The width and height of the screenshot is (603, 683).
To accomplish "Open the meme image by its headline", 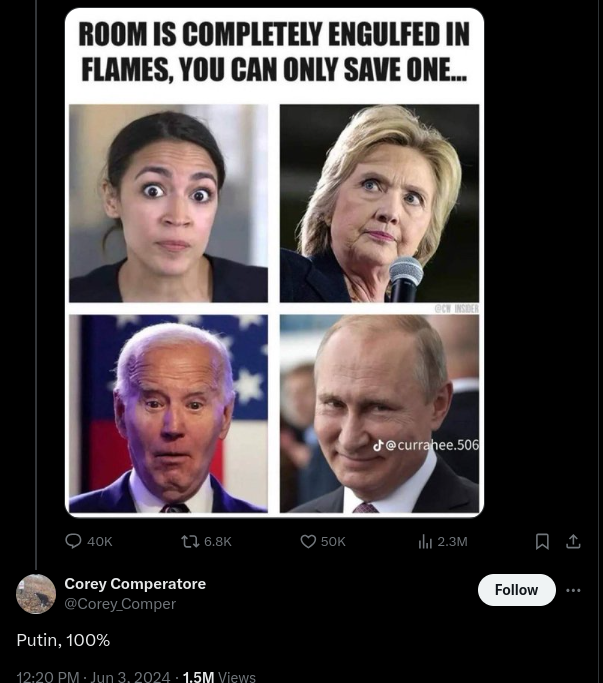I will point(274,52).
